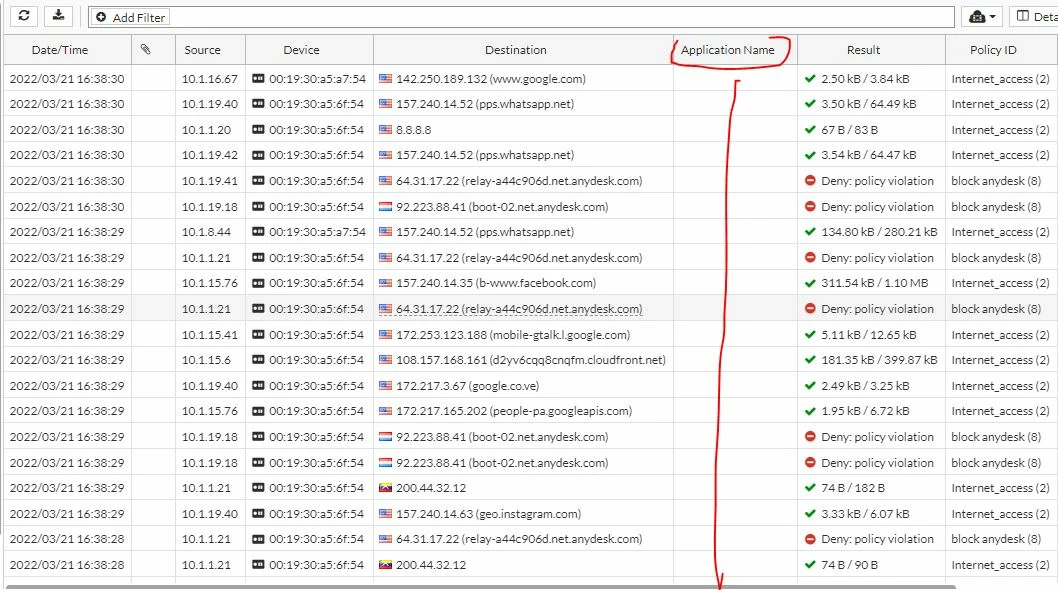Select the row with destination www.google.com
The width and height of the screenshot is (1058, 590).
click(530, 78)
